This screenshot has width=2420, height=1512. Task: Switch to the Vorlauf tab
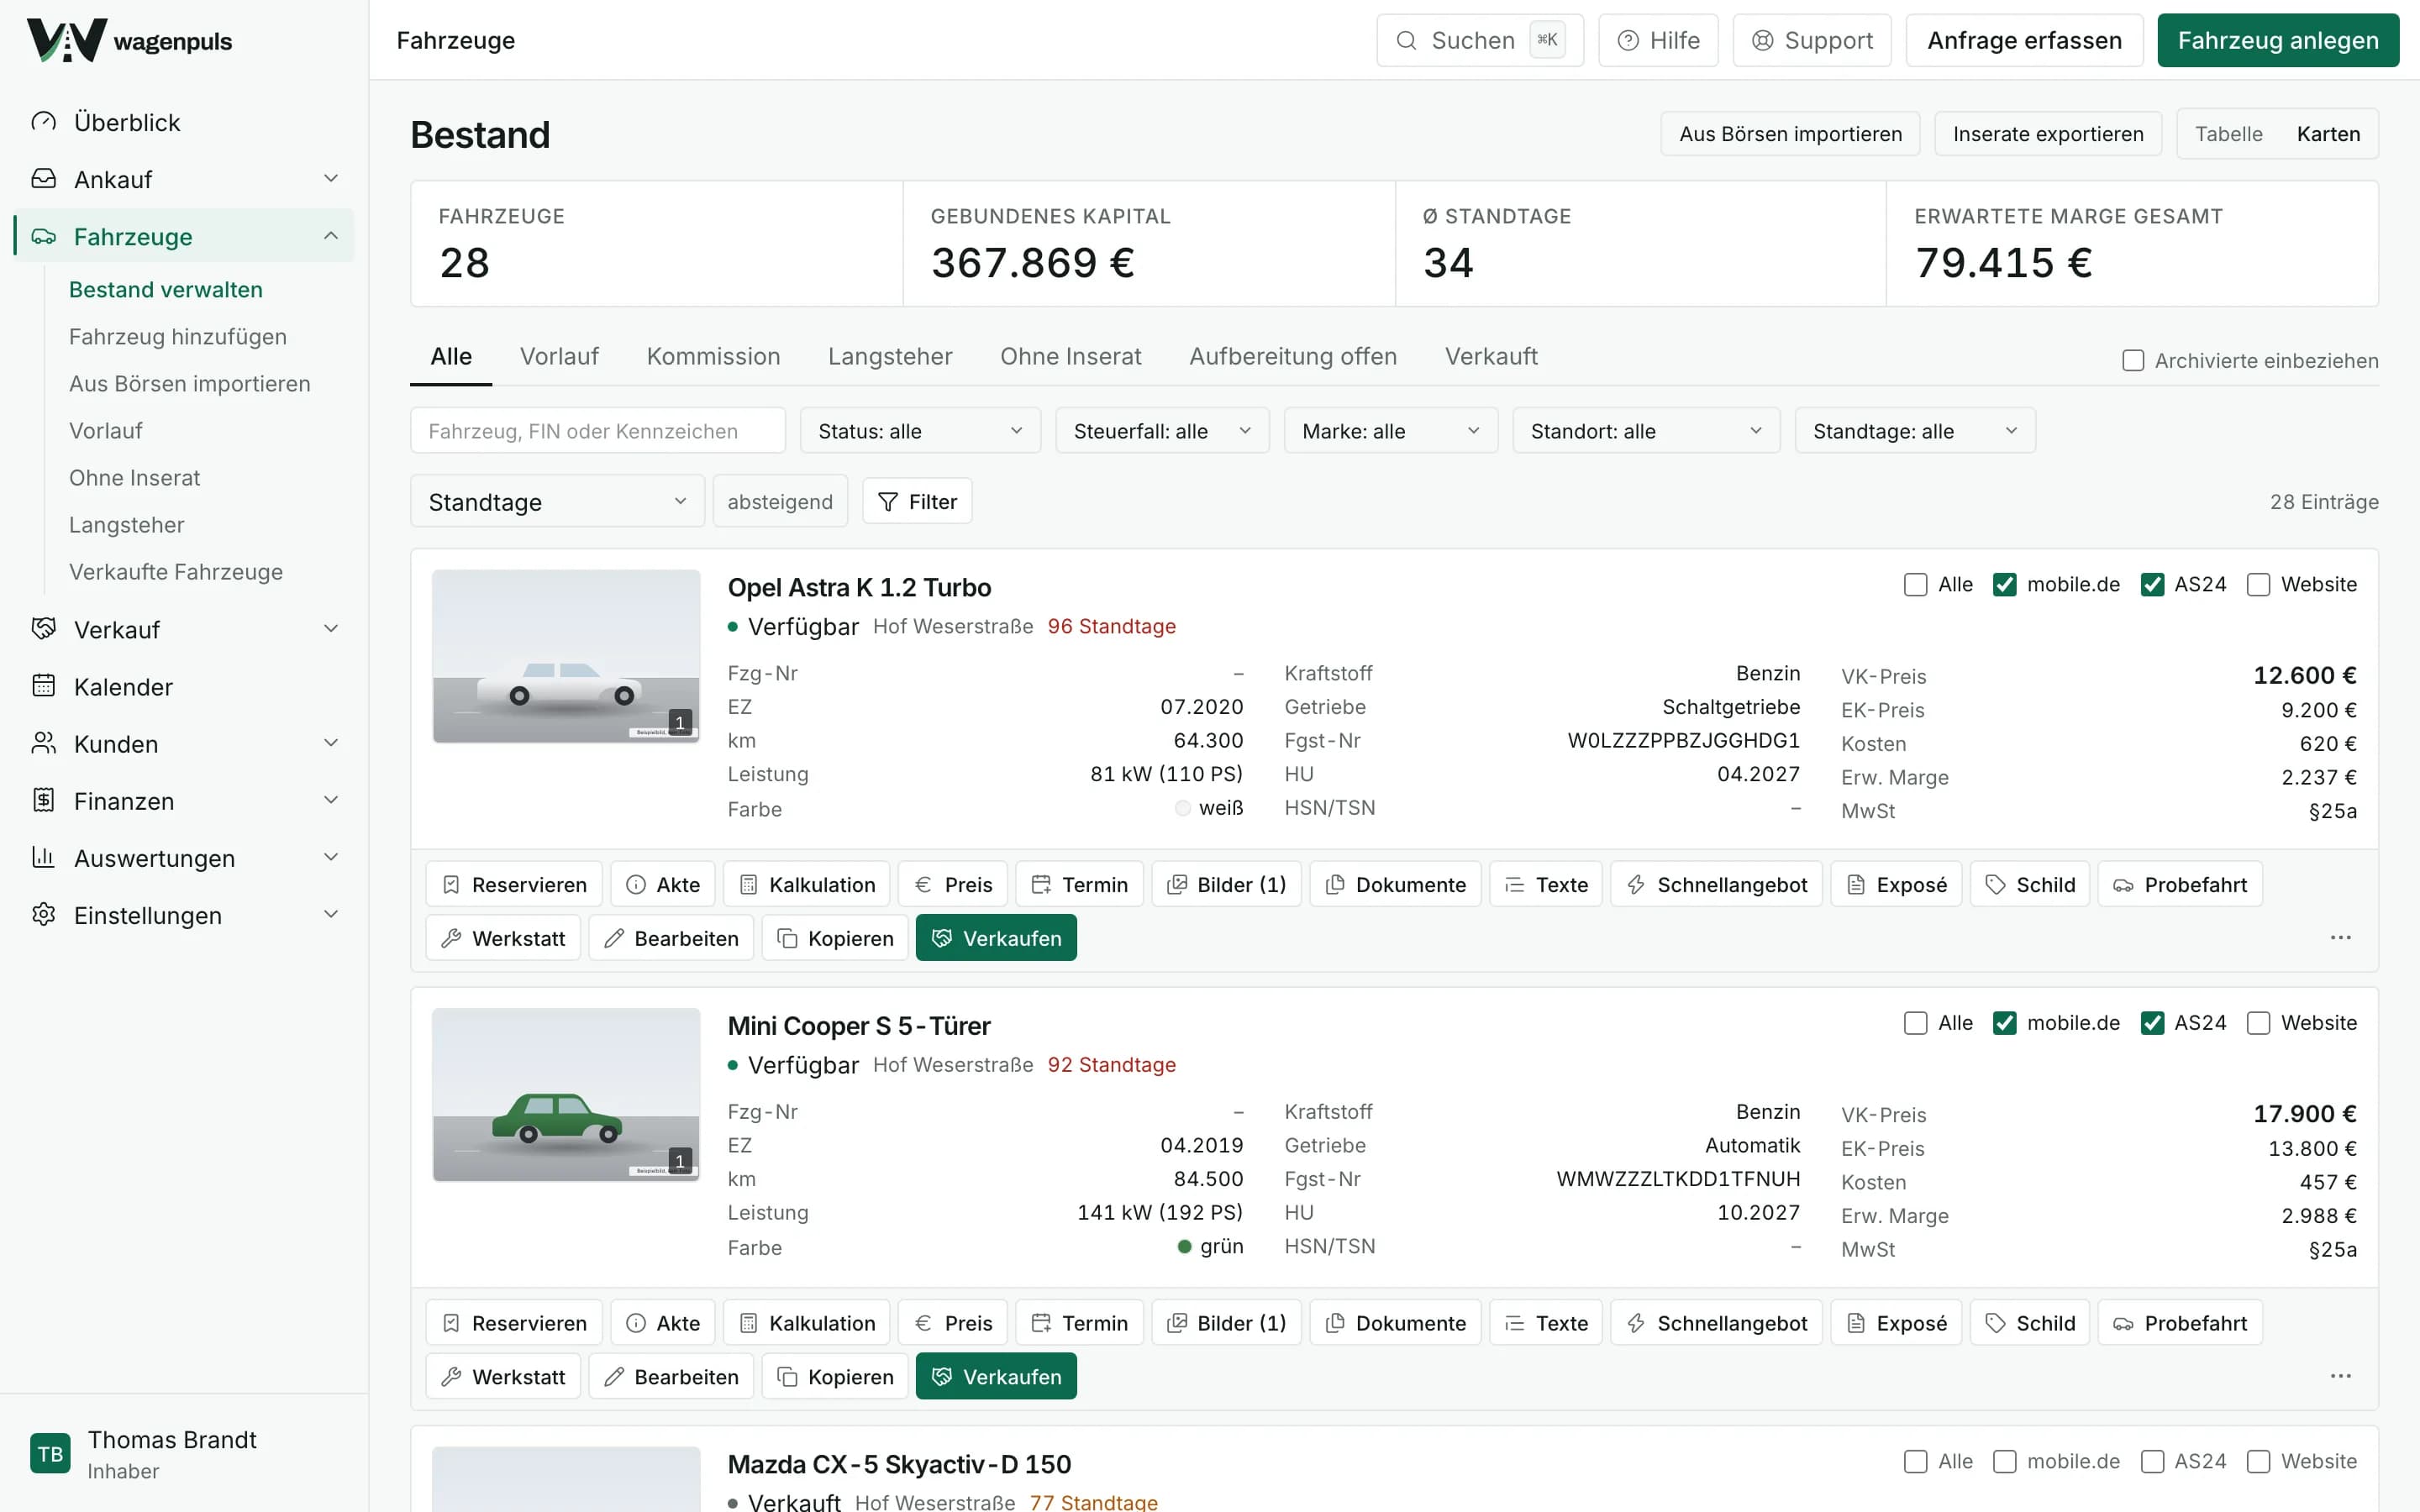tap(559, 356)
